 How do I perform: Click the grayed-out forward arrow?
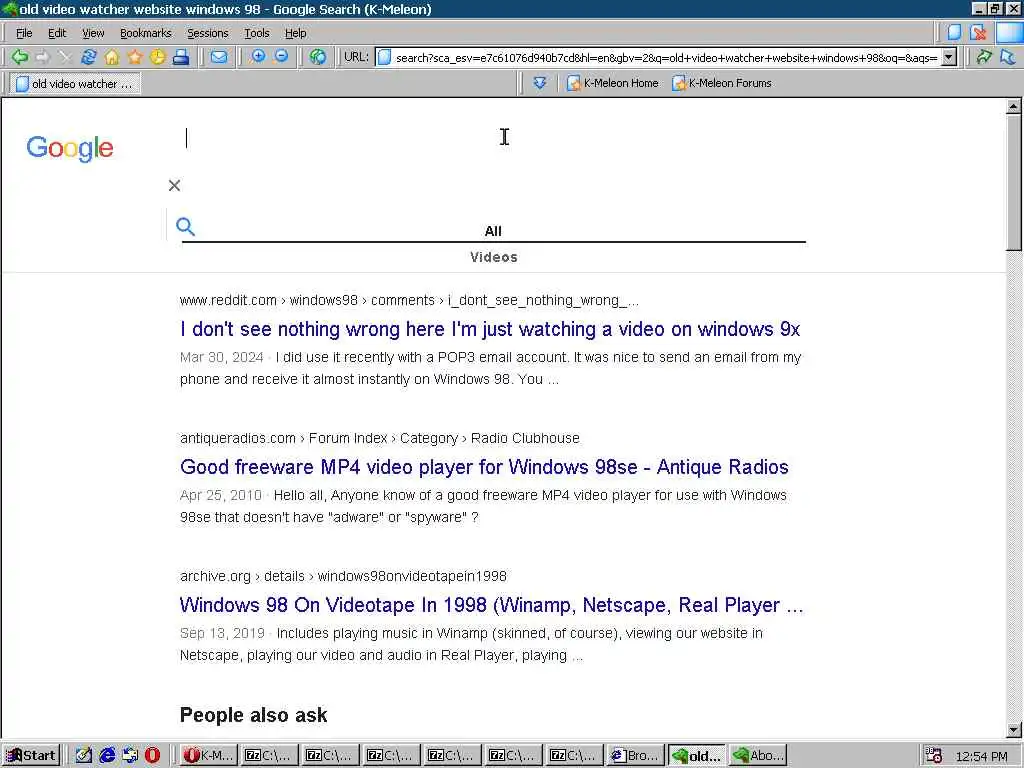(x=42, y=57)
